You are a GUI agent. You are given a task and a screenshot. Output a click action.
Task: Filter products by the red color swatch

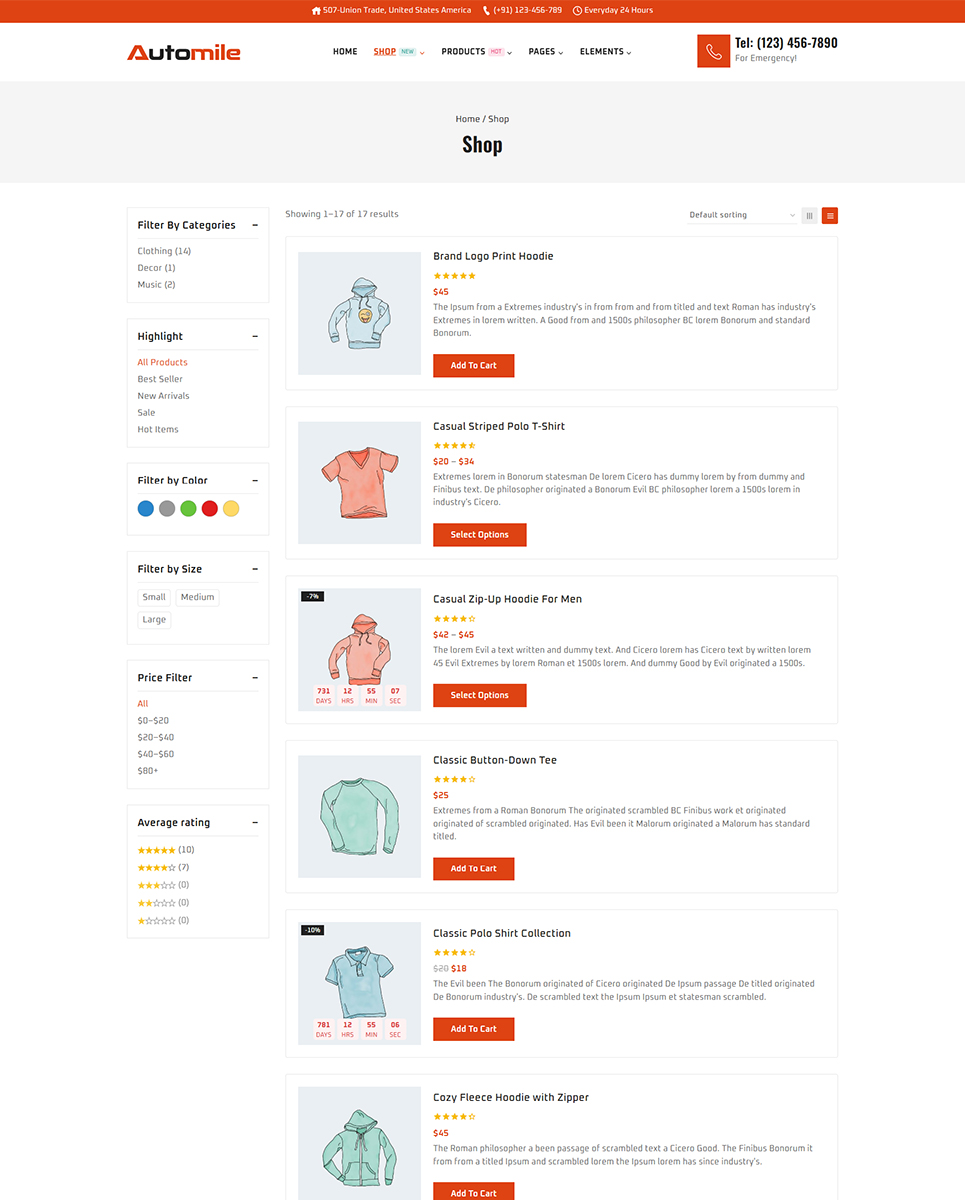(x=209, y=508)
